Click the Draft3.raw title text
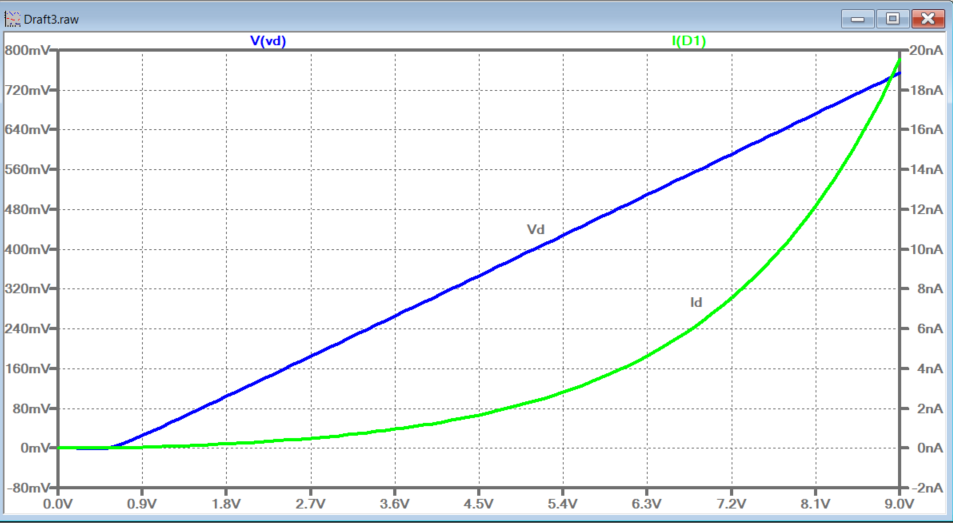953x523 pixels. [x=51, y=19]
